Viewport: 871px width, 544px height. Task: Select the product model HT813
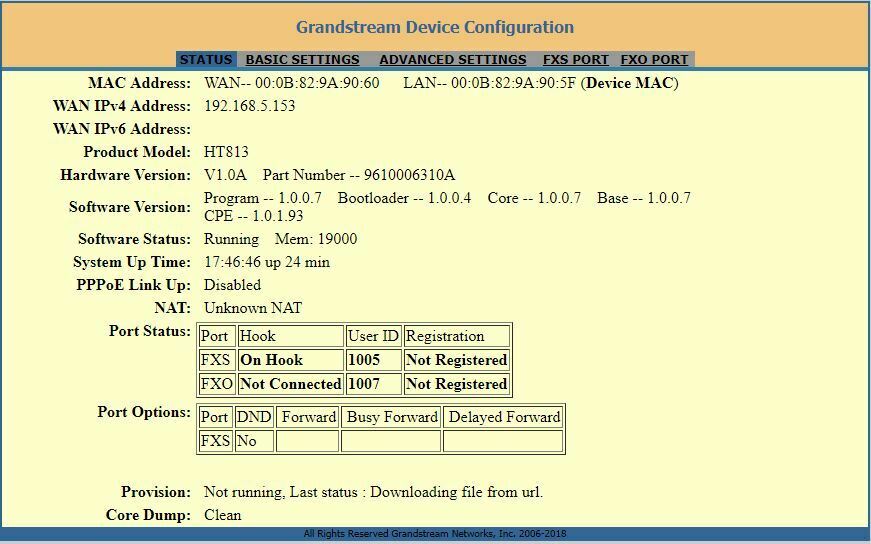coord(226,152)
